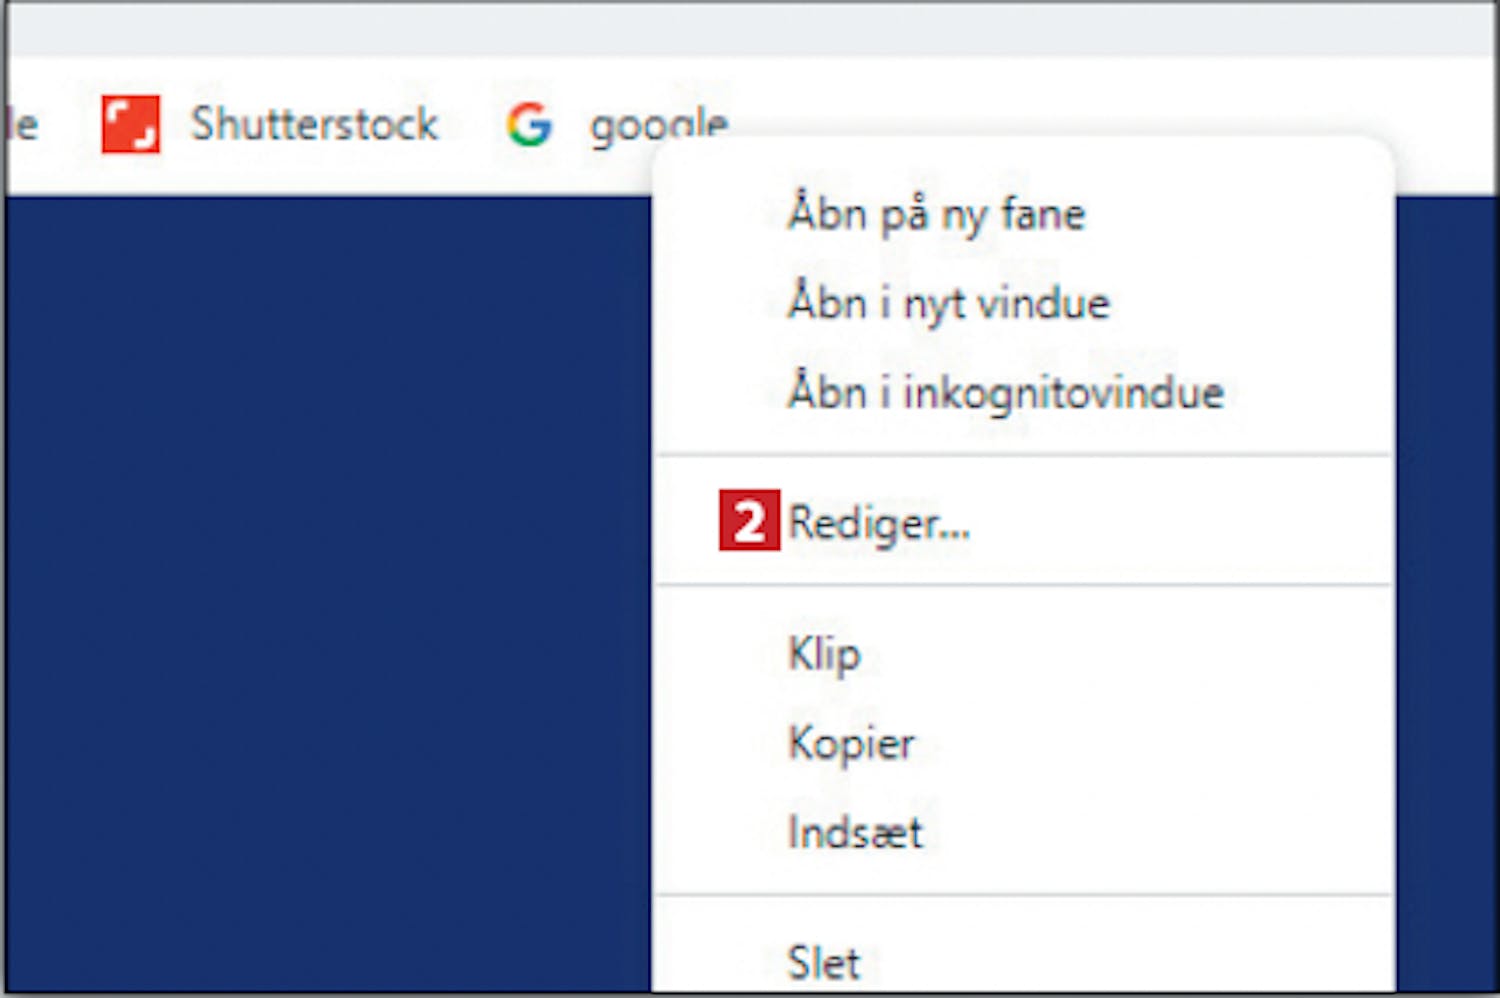The height and width of the screenshot is (998, 1500).
Task: Click the red number 2 step marker
Action: [748, 521]
